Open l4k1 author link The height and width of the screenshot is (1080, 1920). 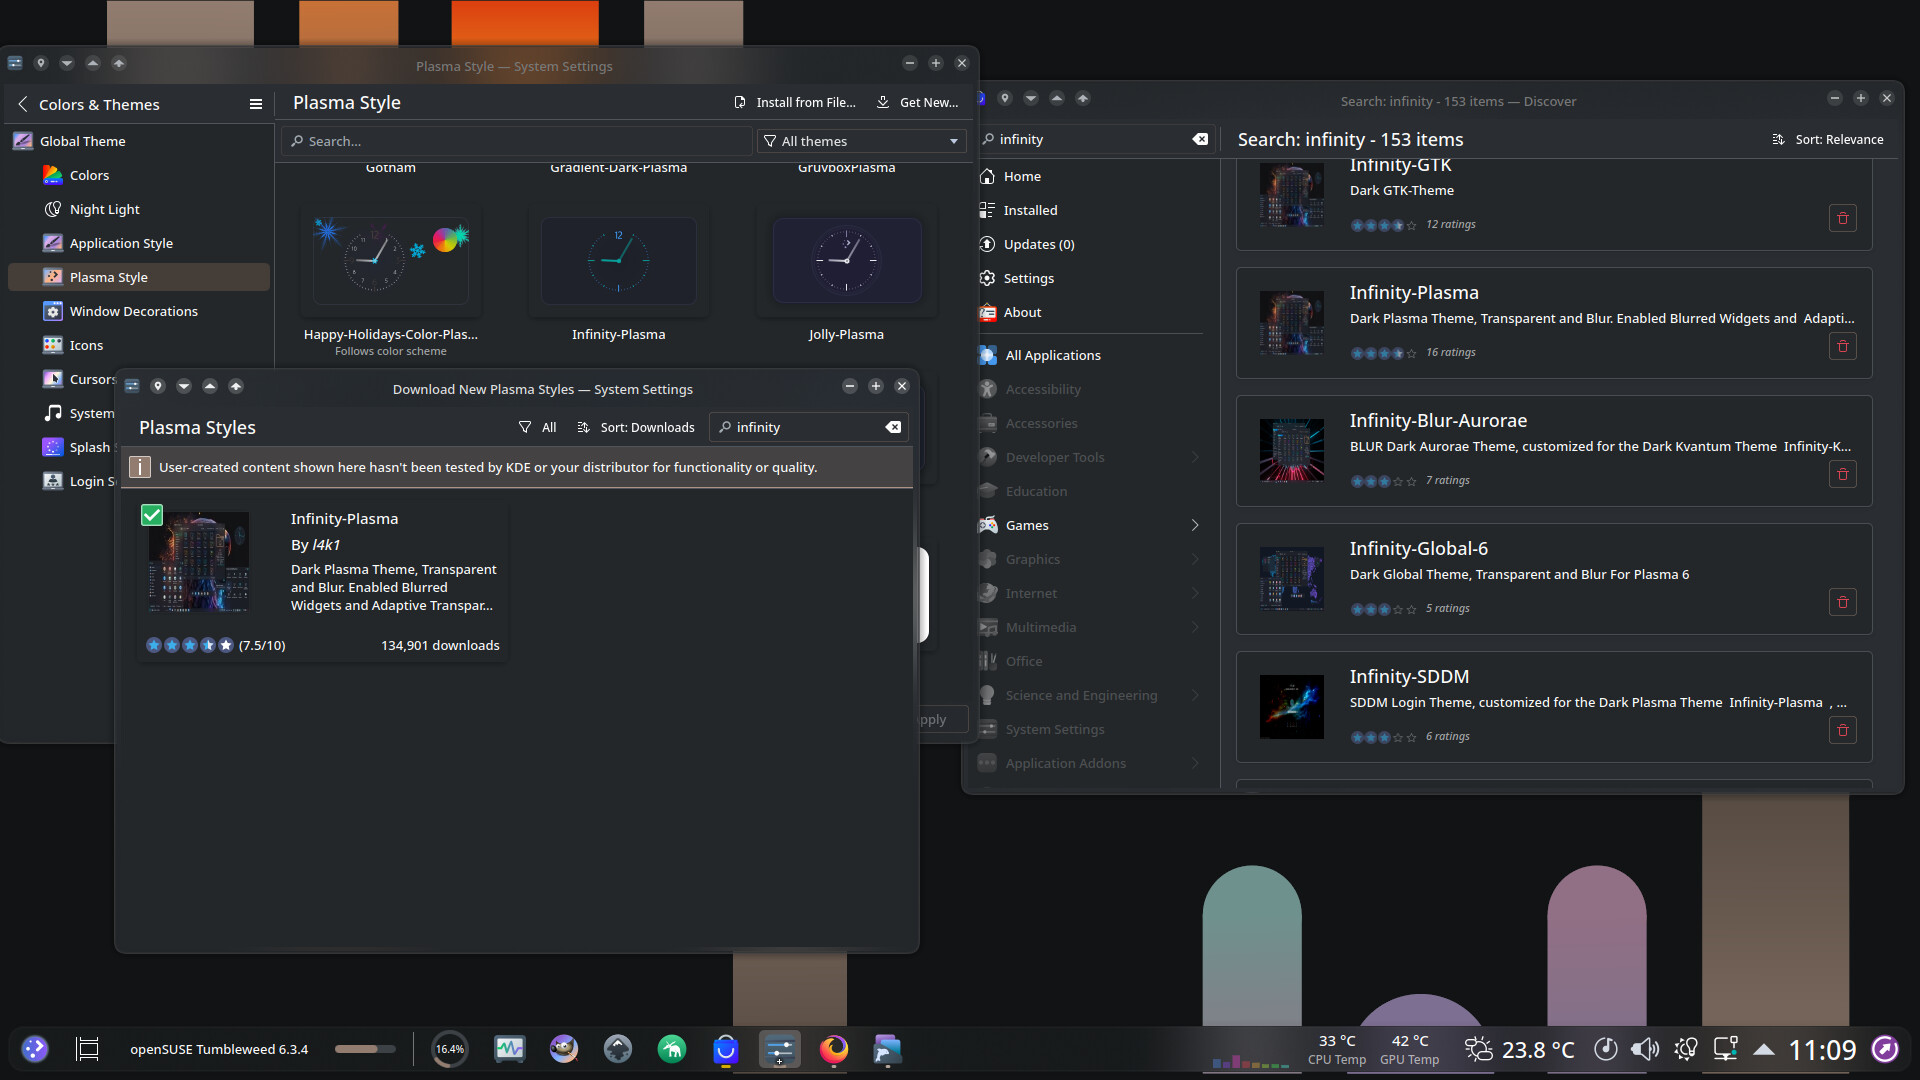pos(326,545)
